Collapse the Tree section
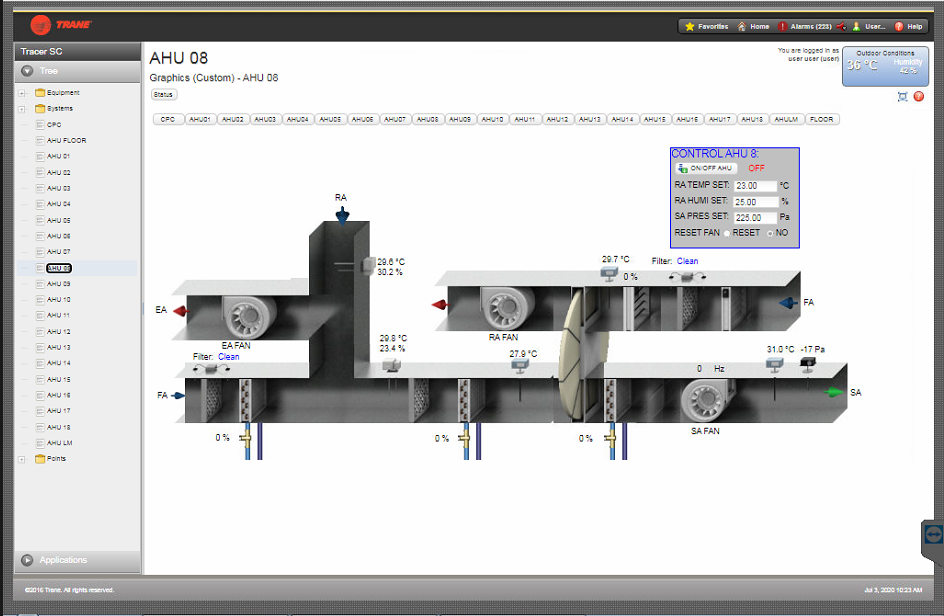944x616 pixels. tap(27, 71)
